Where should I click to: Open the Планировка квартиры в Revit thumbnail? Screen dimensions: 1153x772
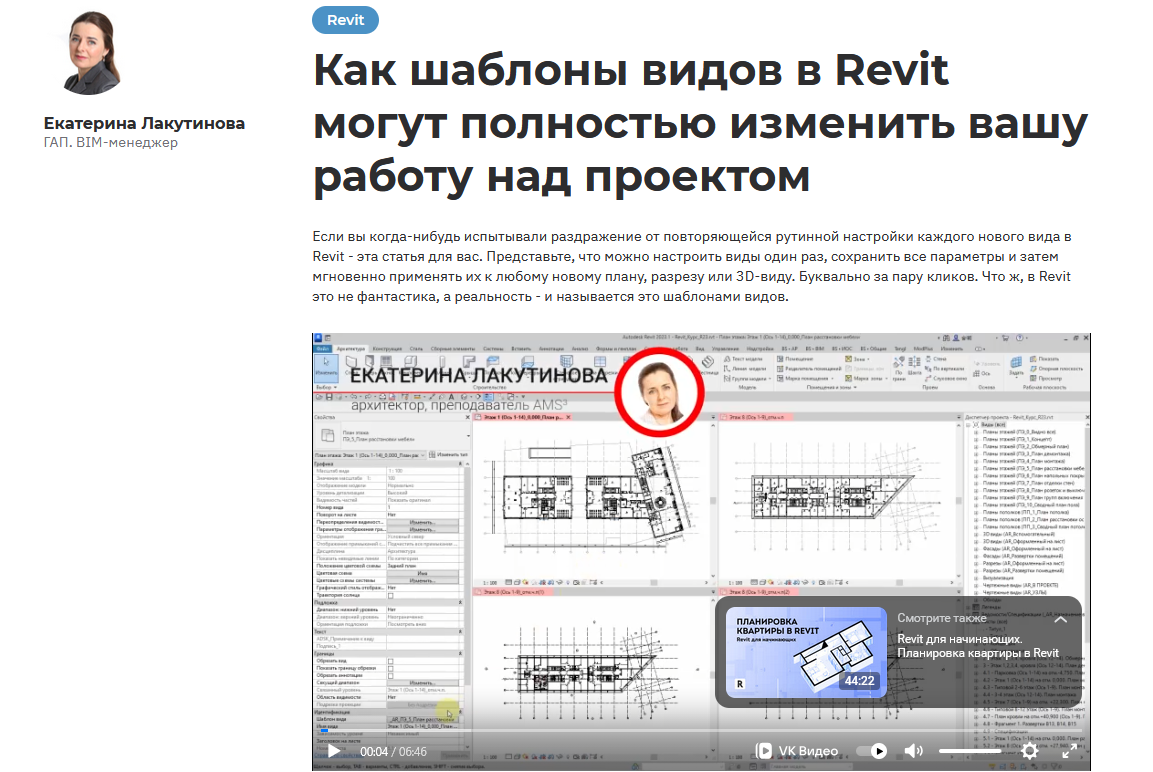tap(806, 651)
